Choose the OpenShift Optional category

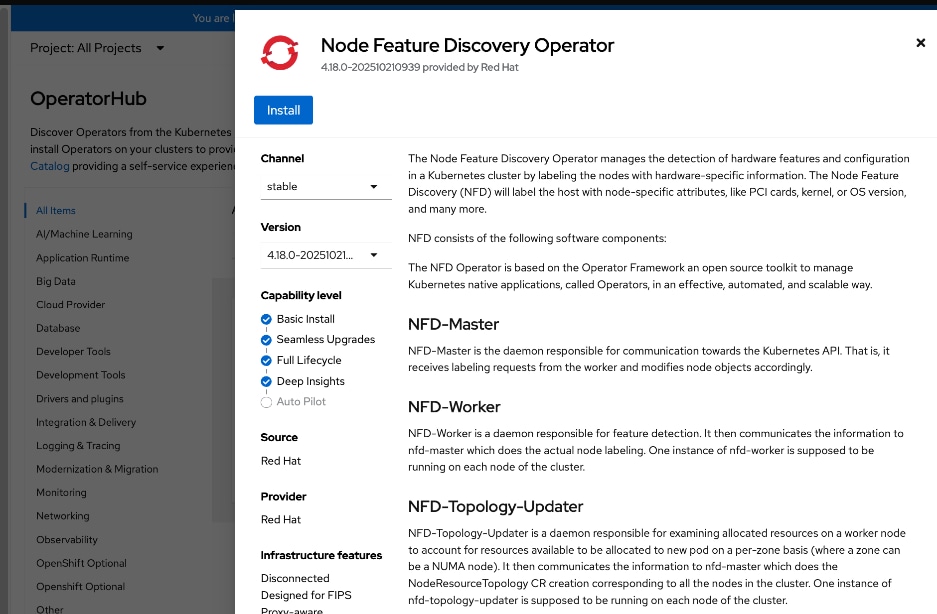(x=81, y=563)
